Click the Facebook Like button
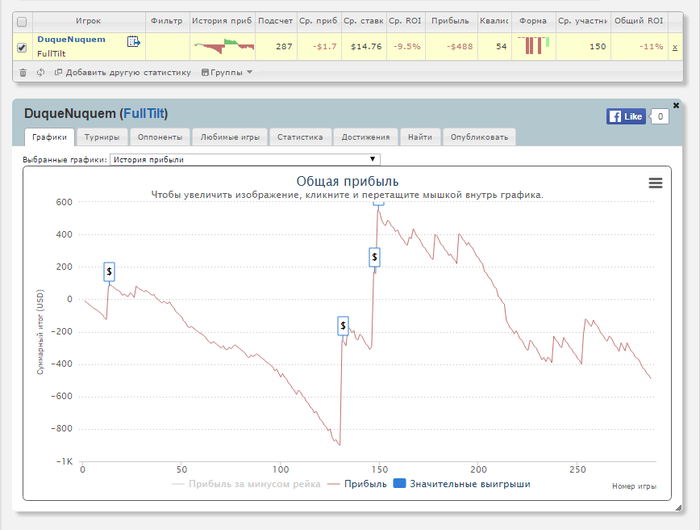Screen dimensions: 700x530 [x=626, y=117]
